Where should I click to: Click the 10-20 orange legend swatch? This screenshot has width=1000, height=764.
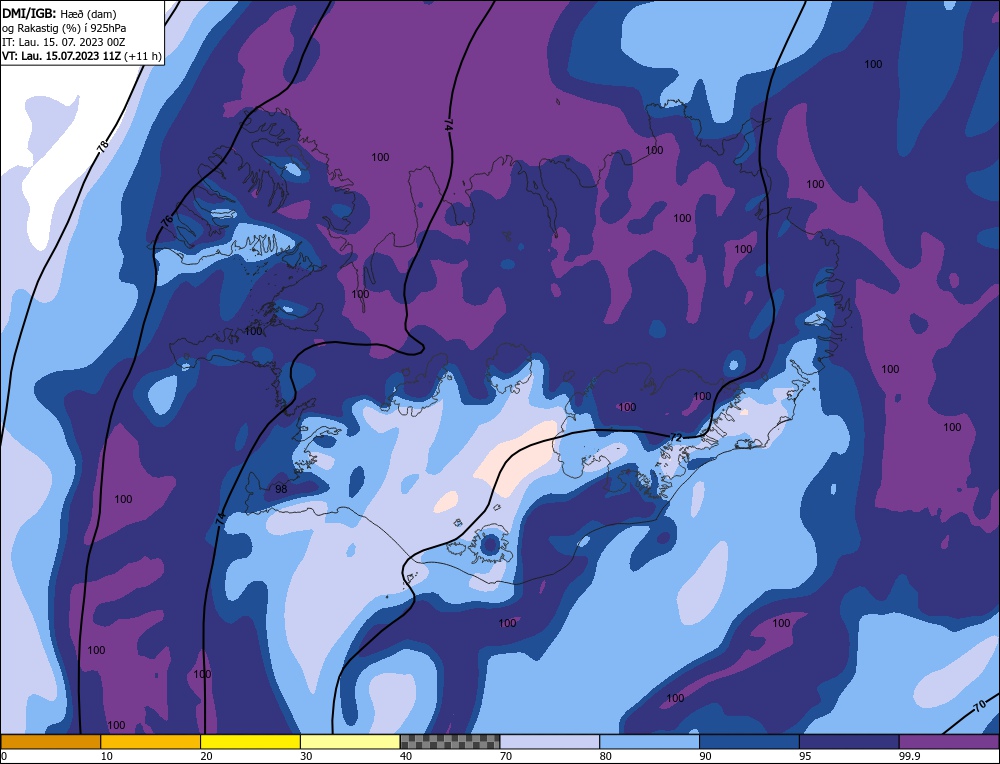(x=151, y=742)
